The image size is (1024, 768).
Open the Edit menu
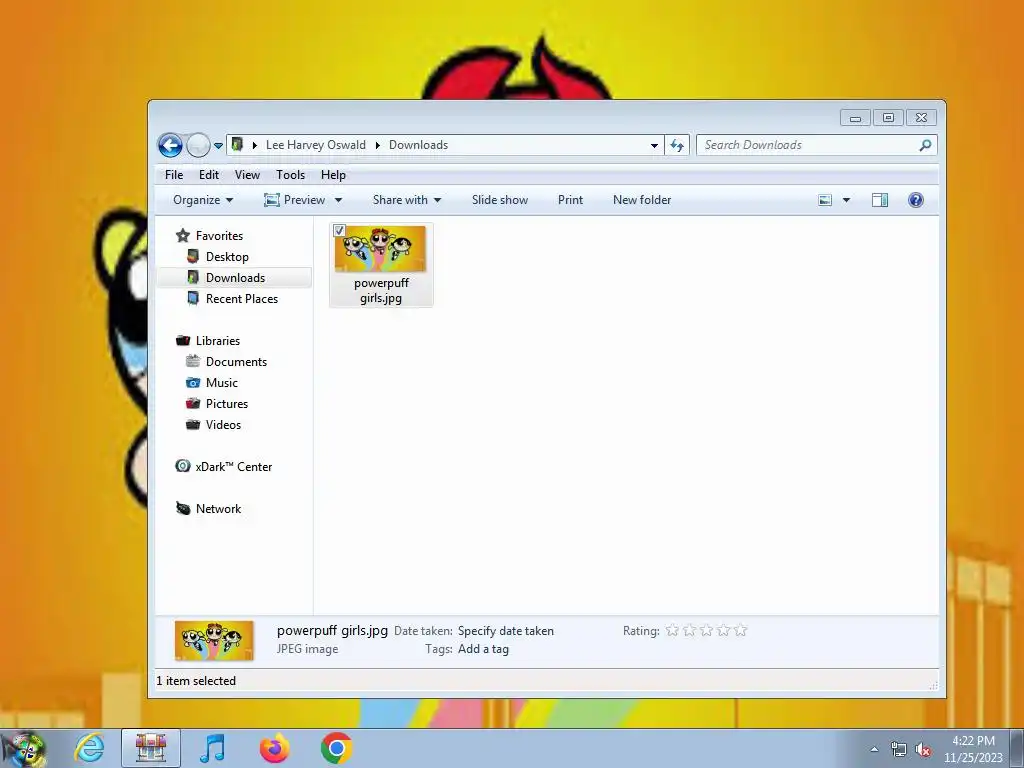pos(209,175)
